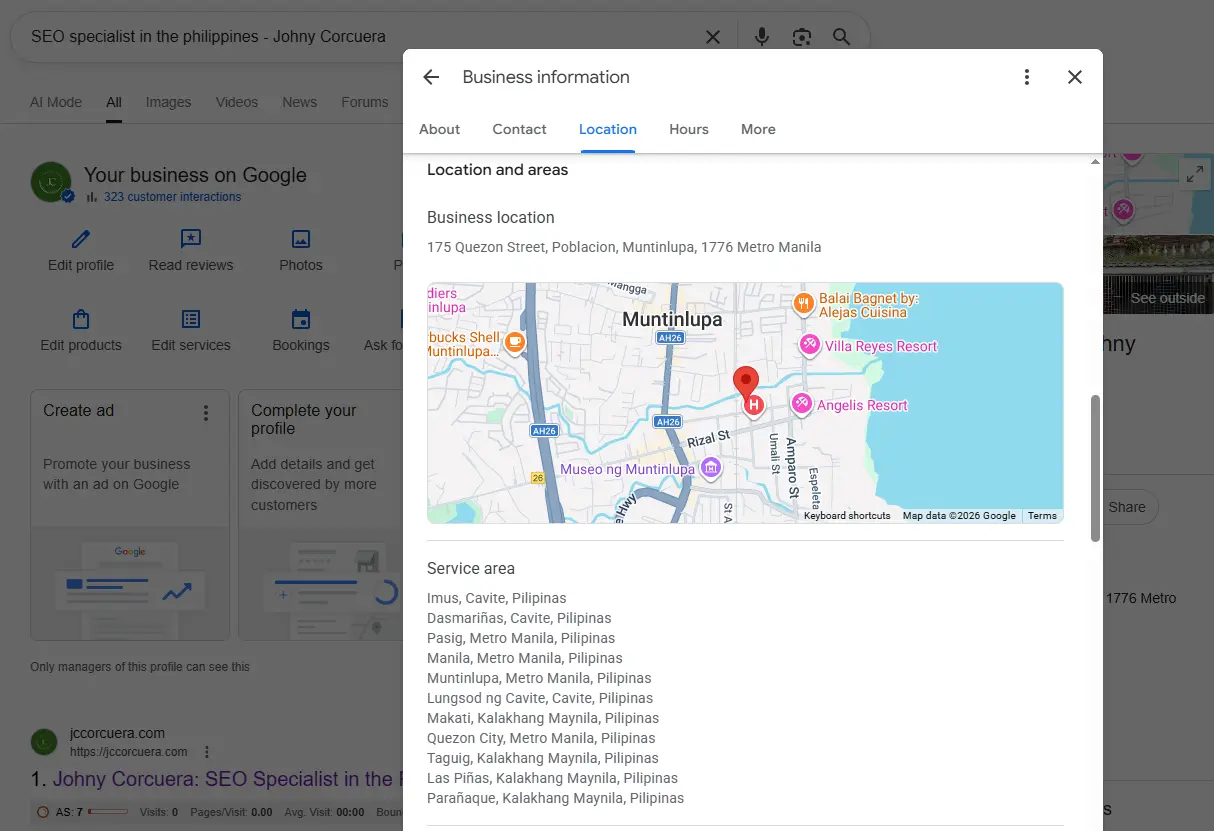The image size is (1214, 831).
Task: Click Villa Reyes Resort marker icon
Action: point(809,345)
